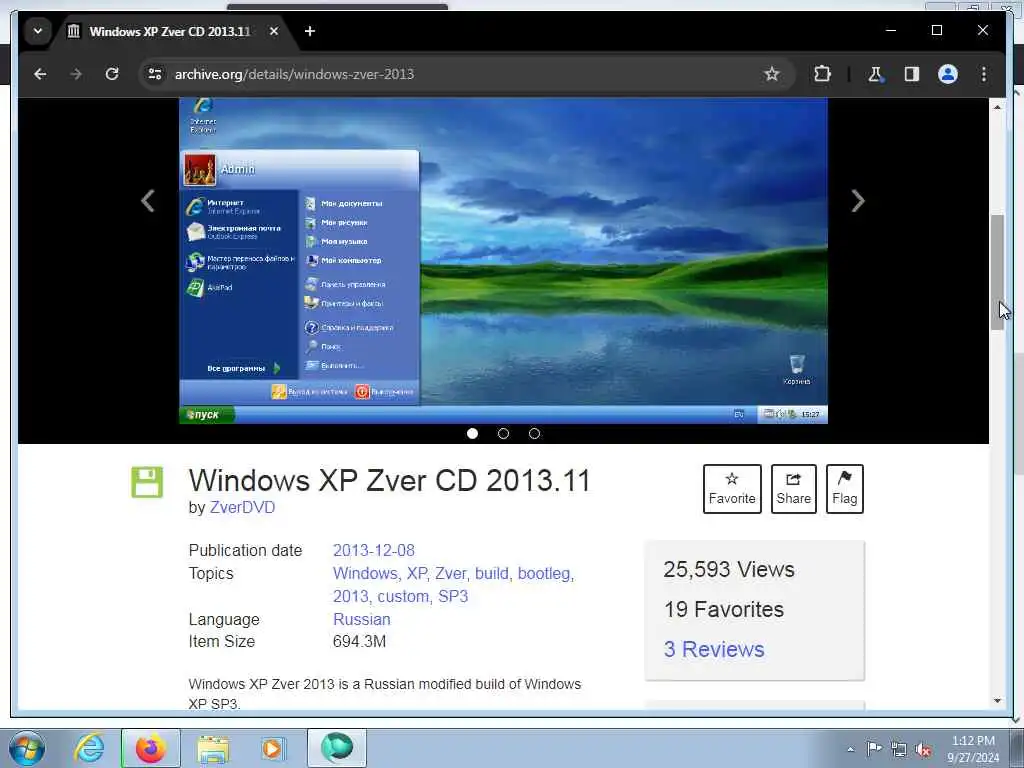
Task: Open the Chrome profile avatar
Action: (x=948, y=74)
